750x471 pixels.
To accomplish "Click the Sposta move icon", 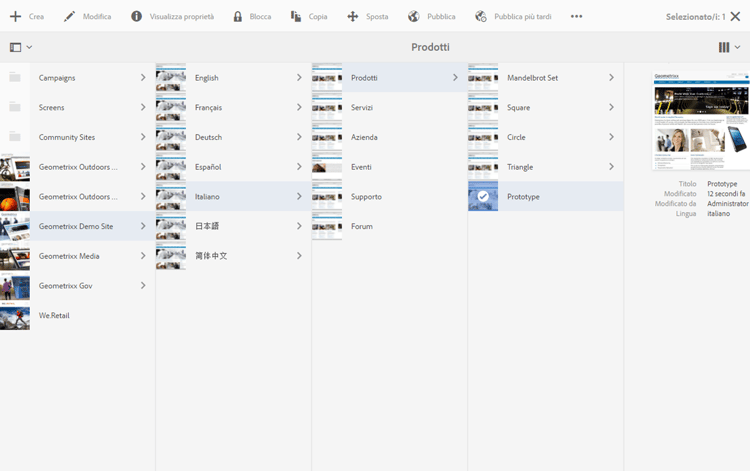I will 353,16.
